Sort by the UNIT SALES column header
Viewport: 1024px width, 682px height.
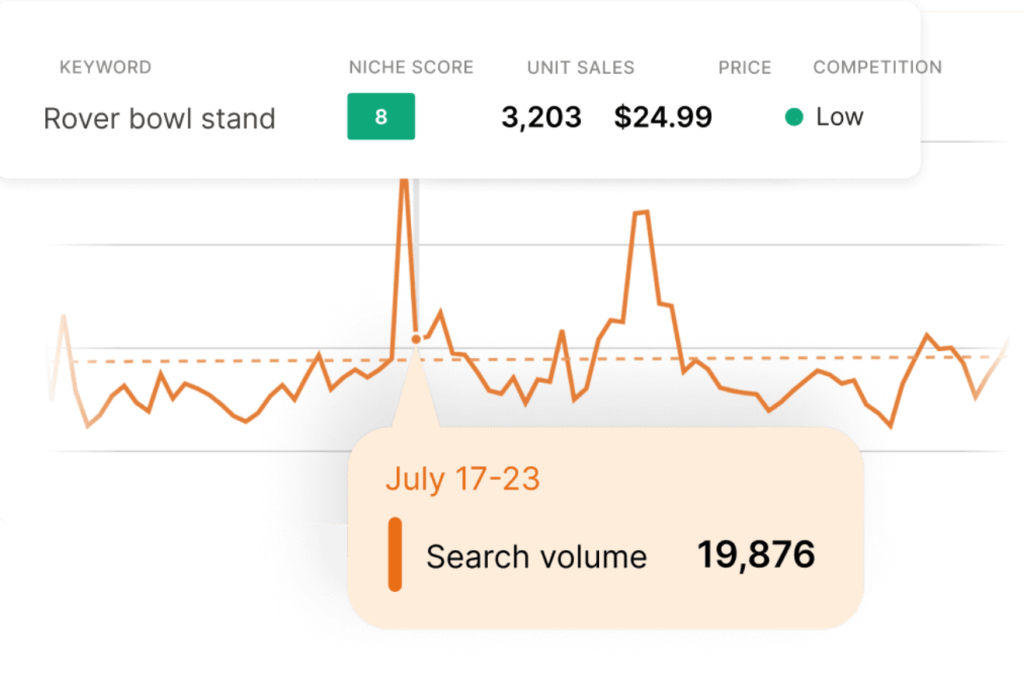(580, 68)
